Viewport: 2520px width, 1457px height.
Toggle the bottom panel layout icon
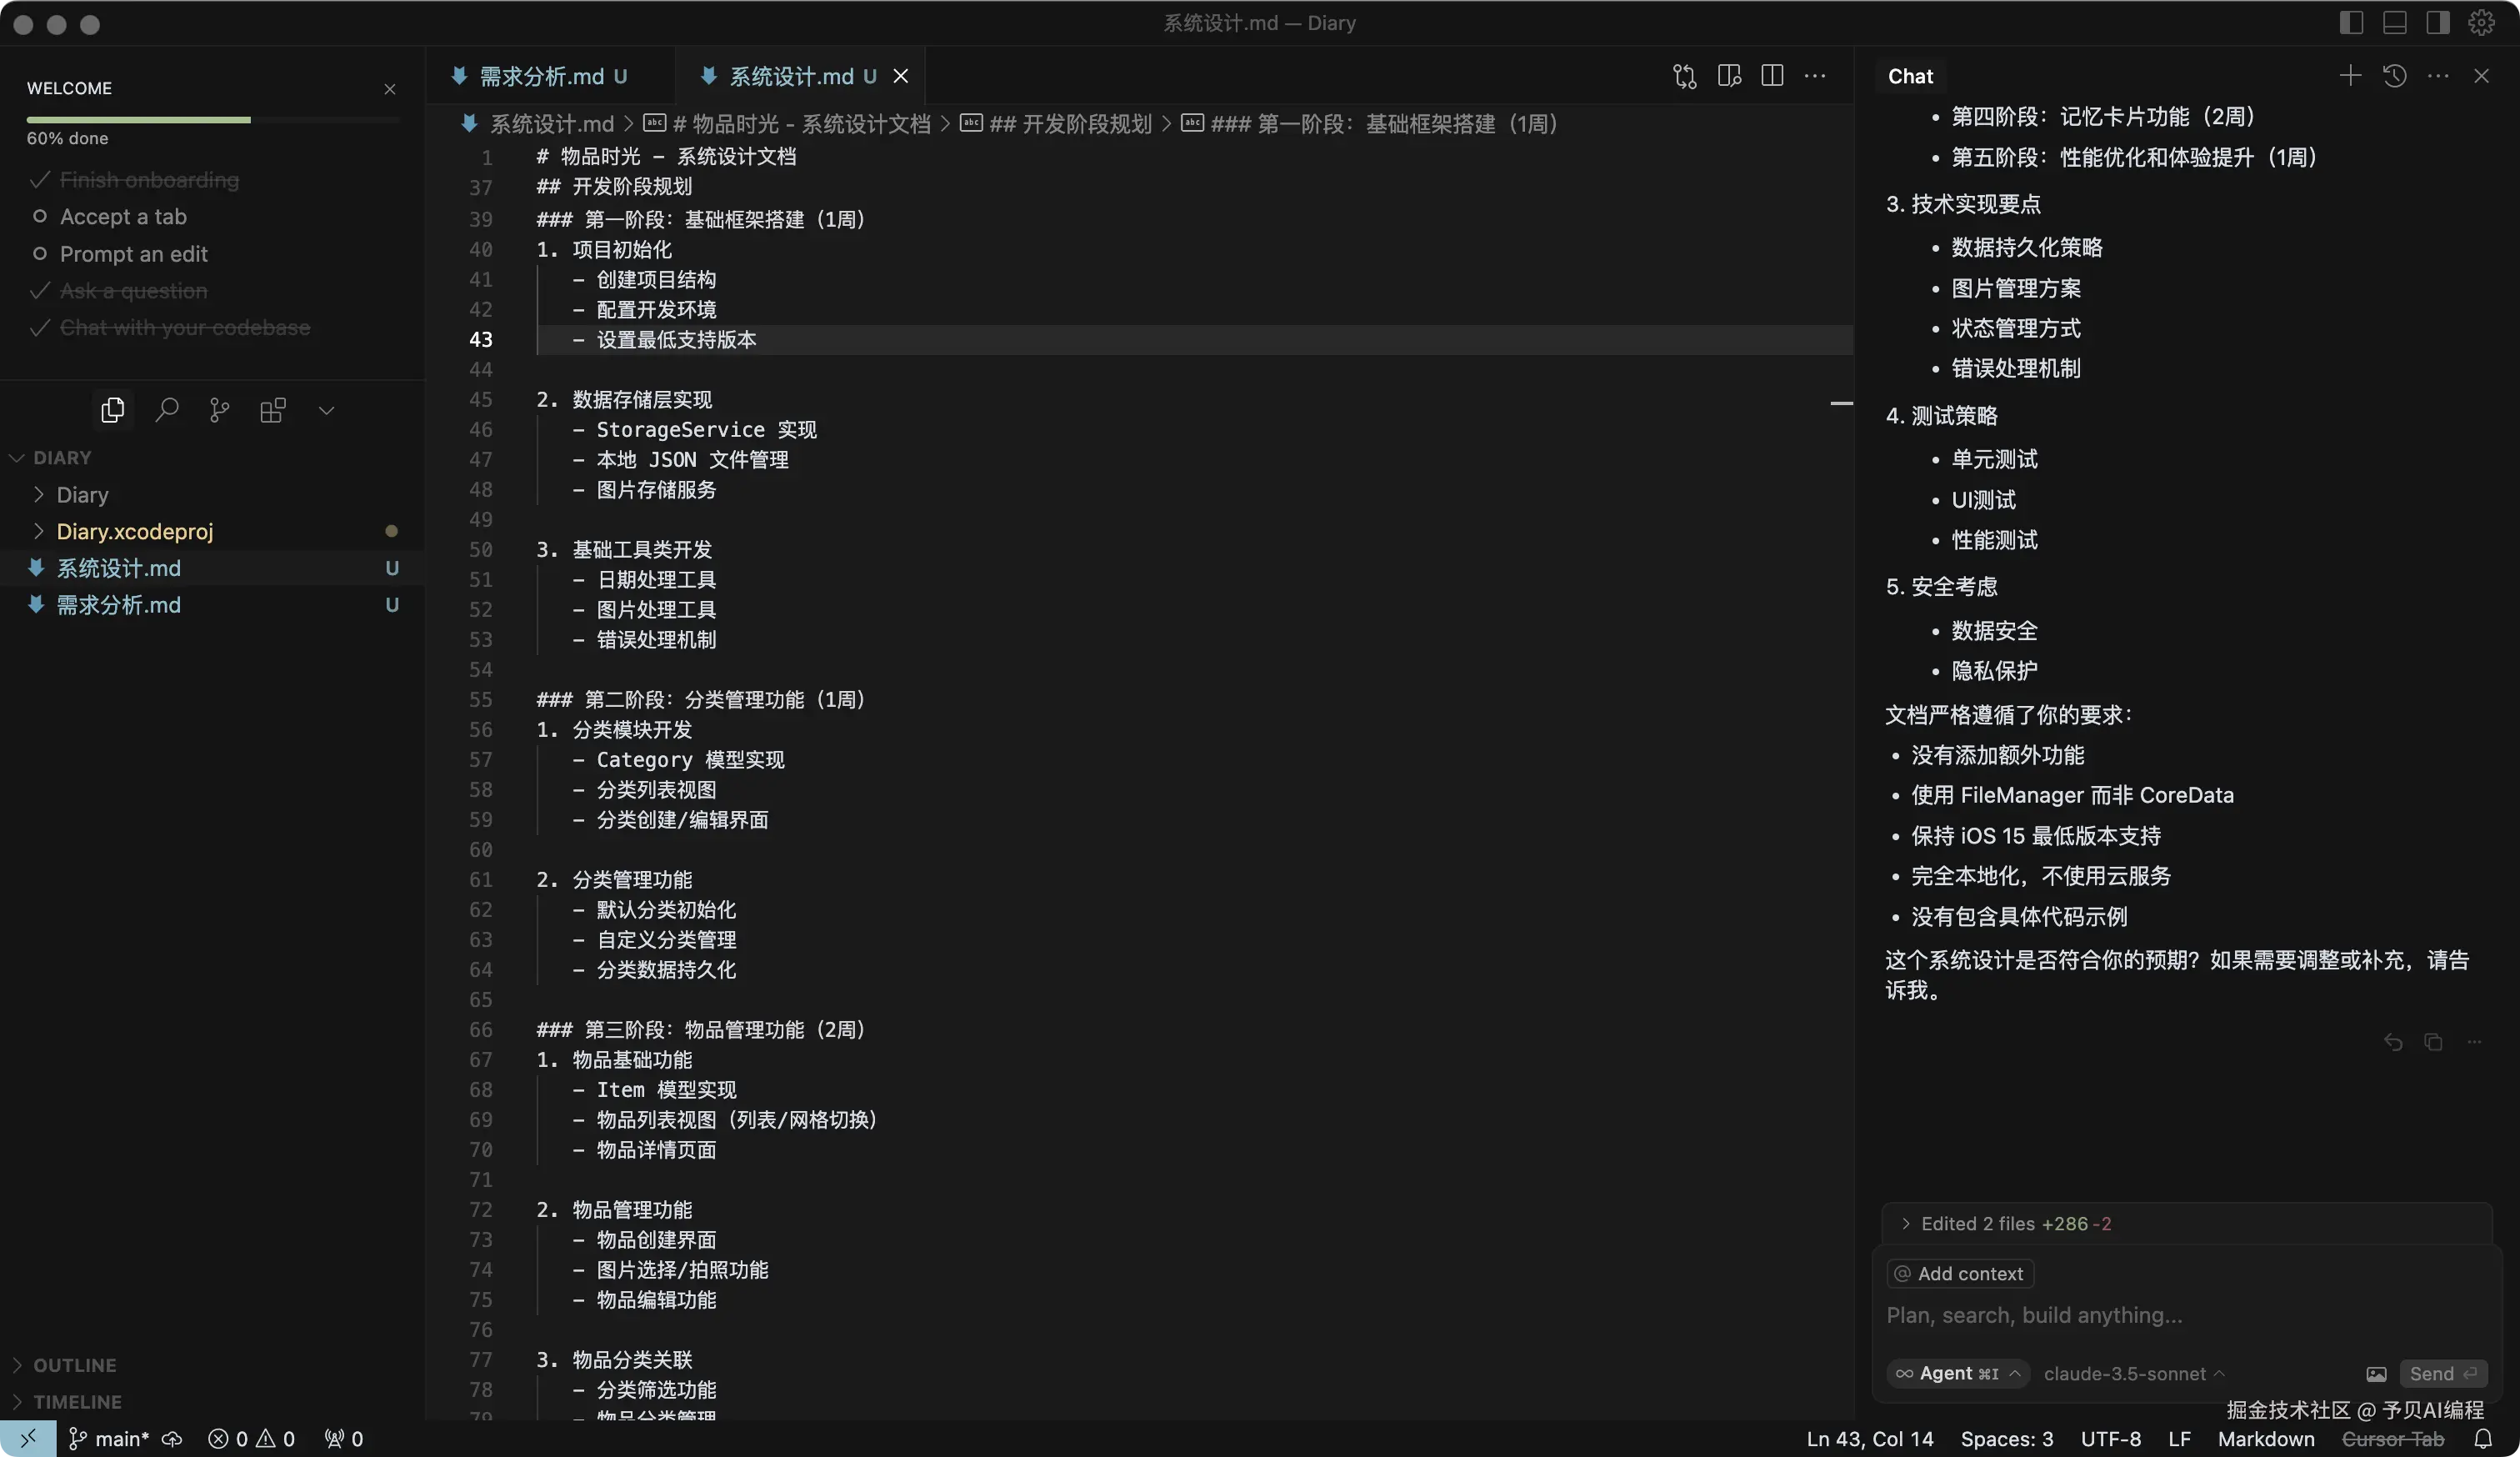[x=2394, y=23]
